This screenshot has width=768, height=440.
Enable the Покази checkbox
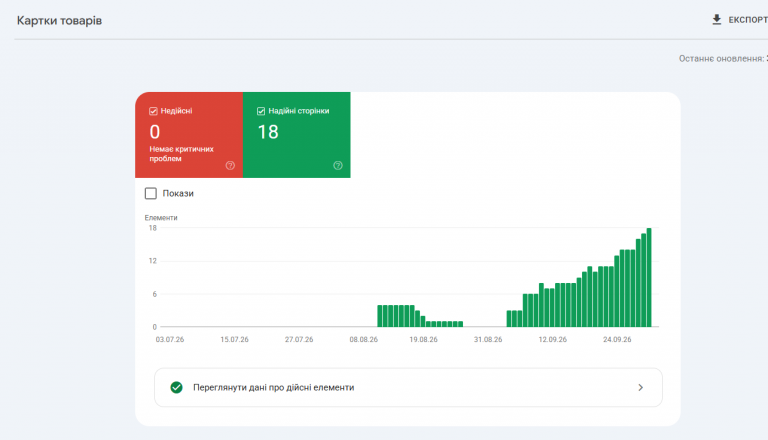pyautogui.click(x=151, y=194)
